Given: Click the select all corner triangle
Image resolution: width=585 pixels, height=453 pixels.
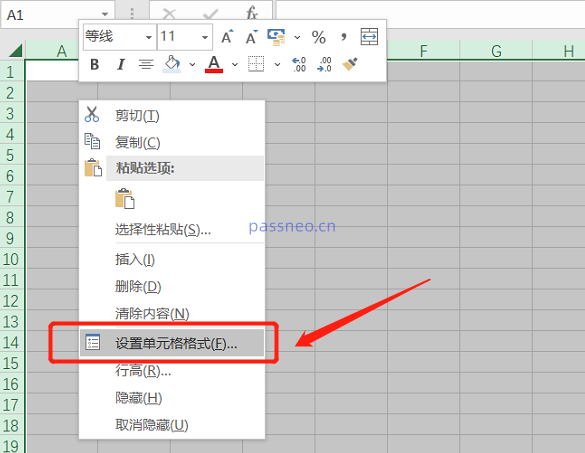Looking at the screenshot, I should [15, 51].
